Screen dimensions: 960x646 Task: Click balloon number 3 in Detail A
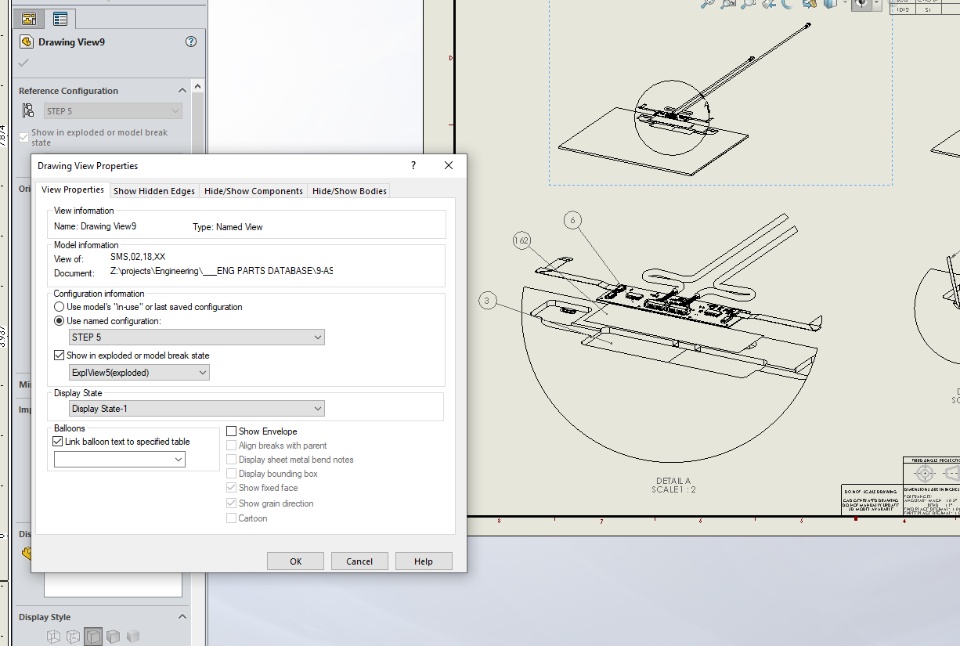click(x=487, y=301)
